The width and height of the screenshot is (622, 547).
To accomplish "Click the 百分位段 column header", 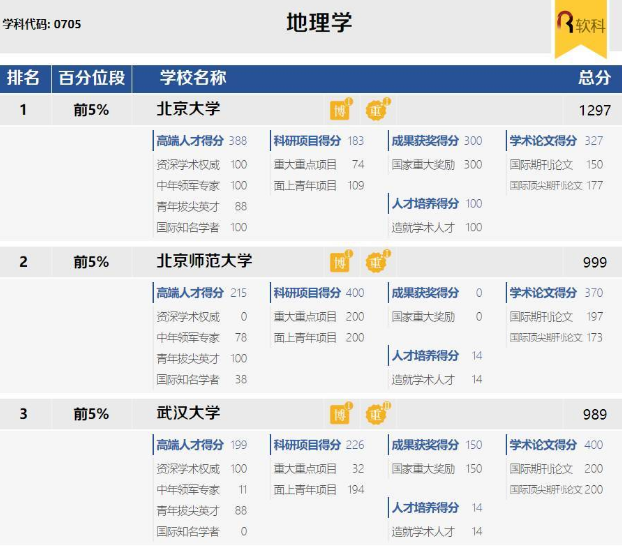I will [x=92, y=78].
